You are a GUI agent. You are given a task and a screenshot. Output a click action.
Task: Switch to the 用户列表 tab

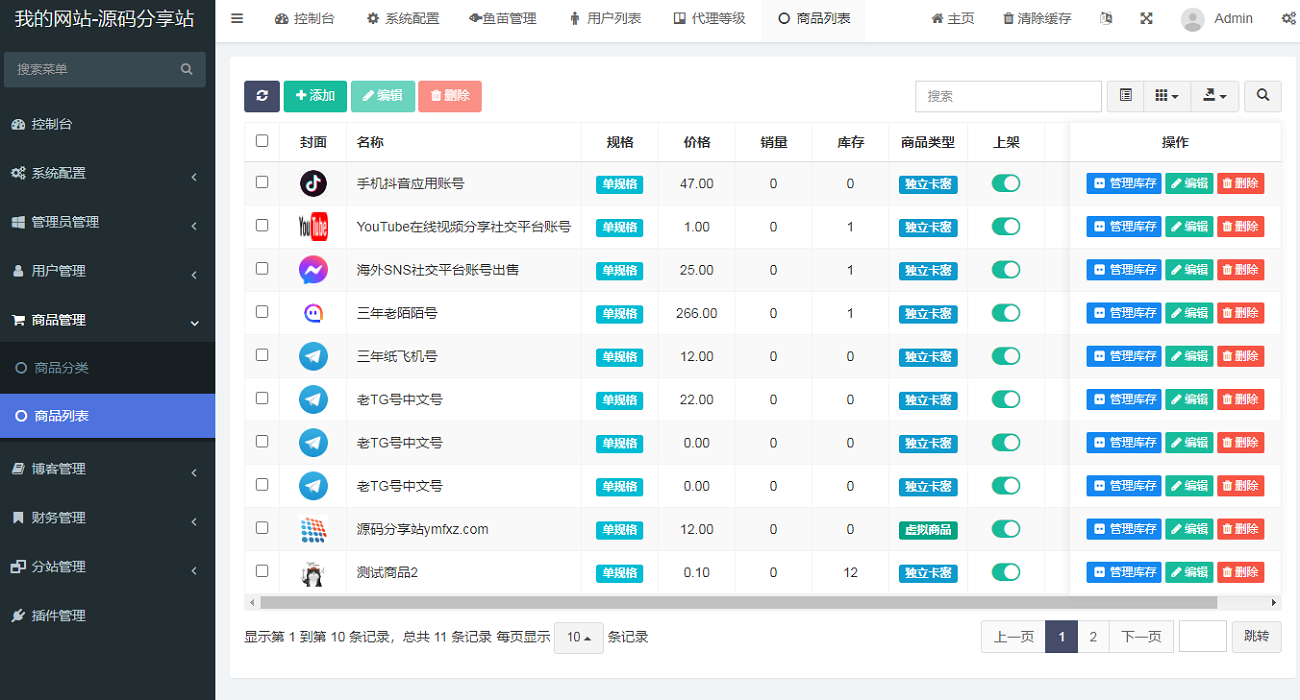click(x=605, y=19)
